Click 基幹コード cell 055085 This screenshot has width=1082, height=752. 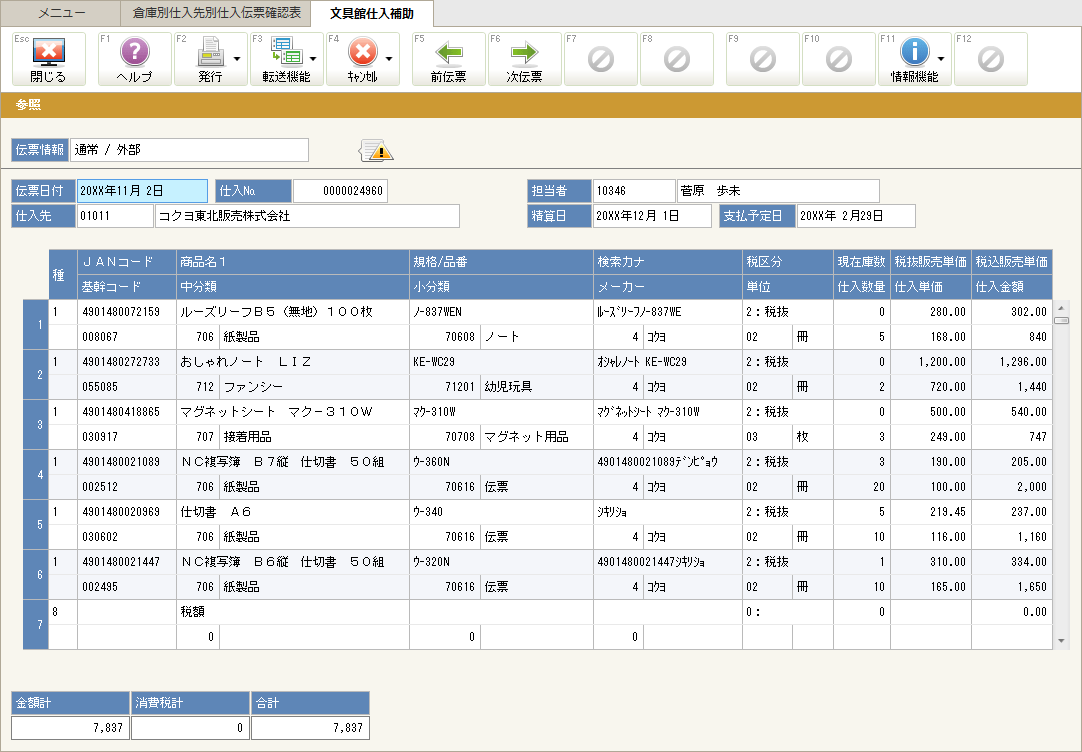coord(127,387)
